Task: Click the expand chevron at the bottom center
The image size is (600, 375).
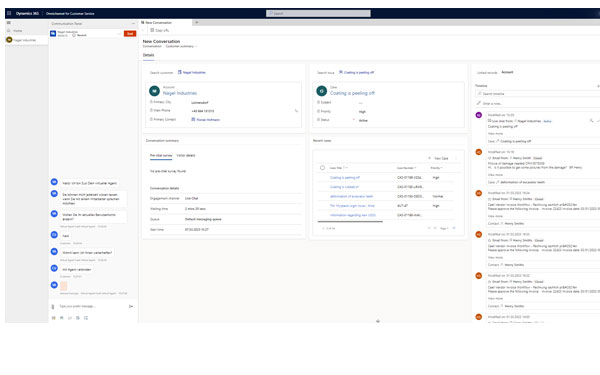Action: 378,321
